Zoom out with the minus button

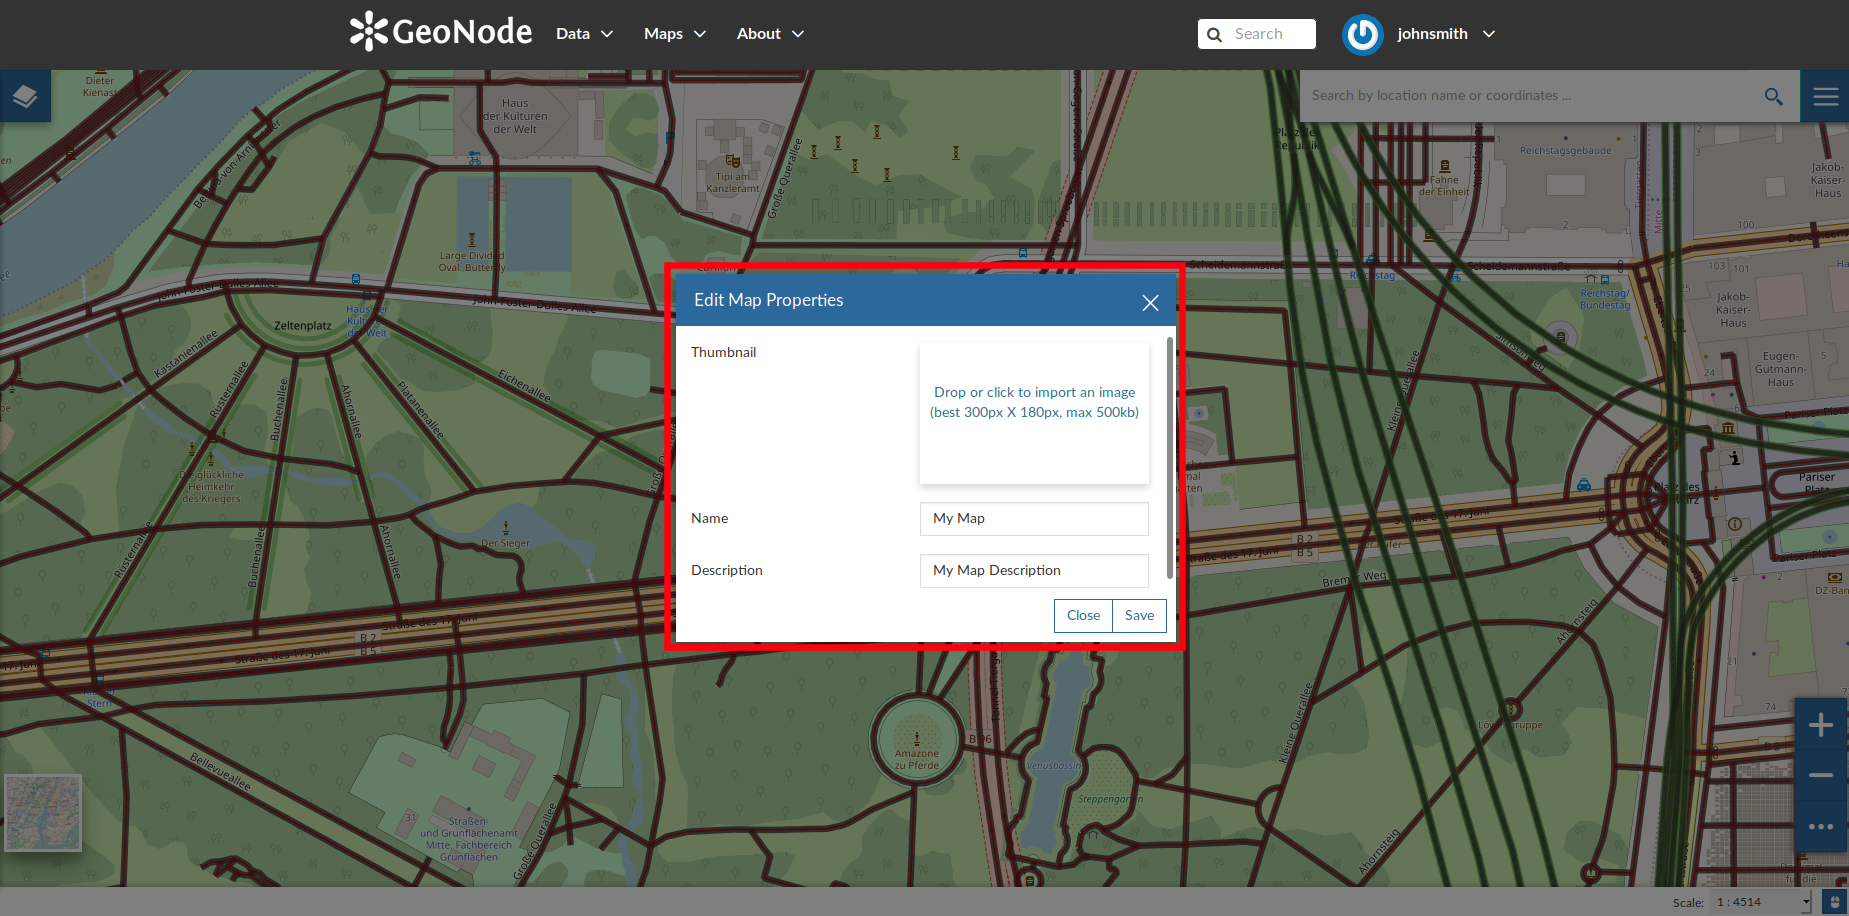pyautogui.click(x=1821, y=775)
